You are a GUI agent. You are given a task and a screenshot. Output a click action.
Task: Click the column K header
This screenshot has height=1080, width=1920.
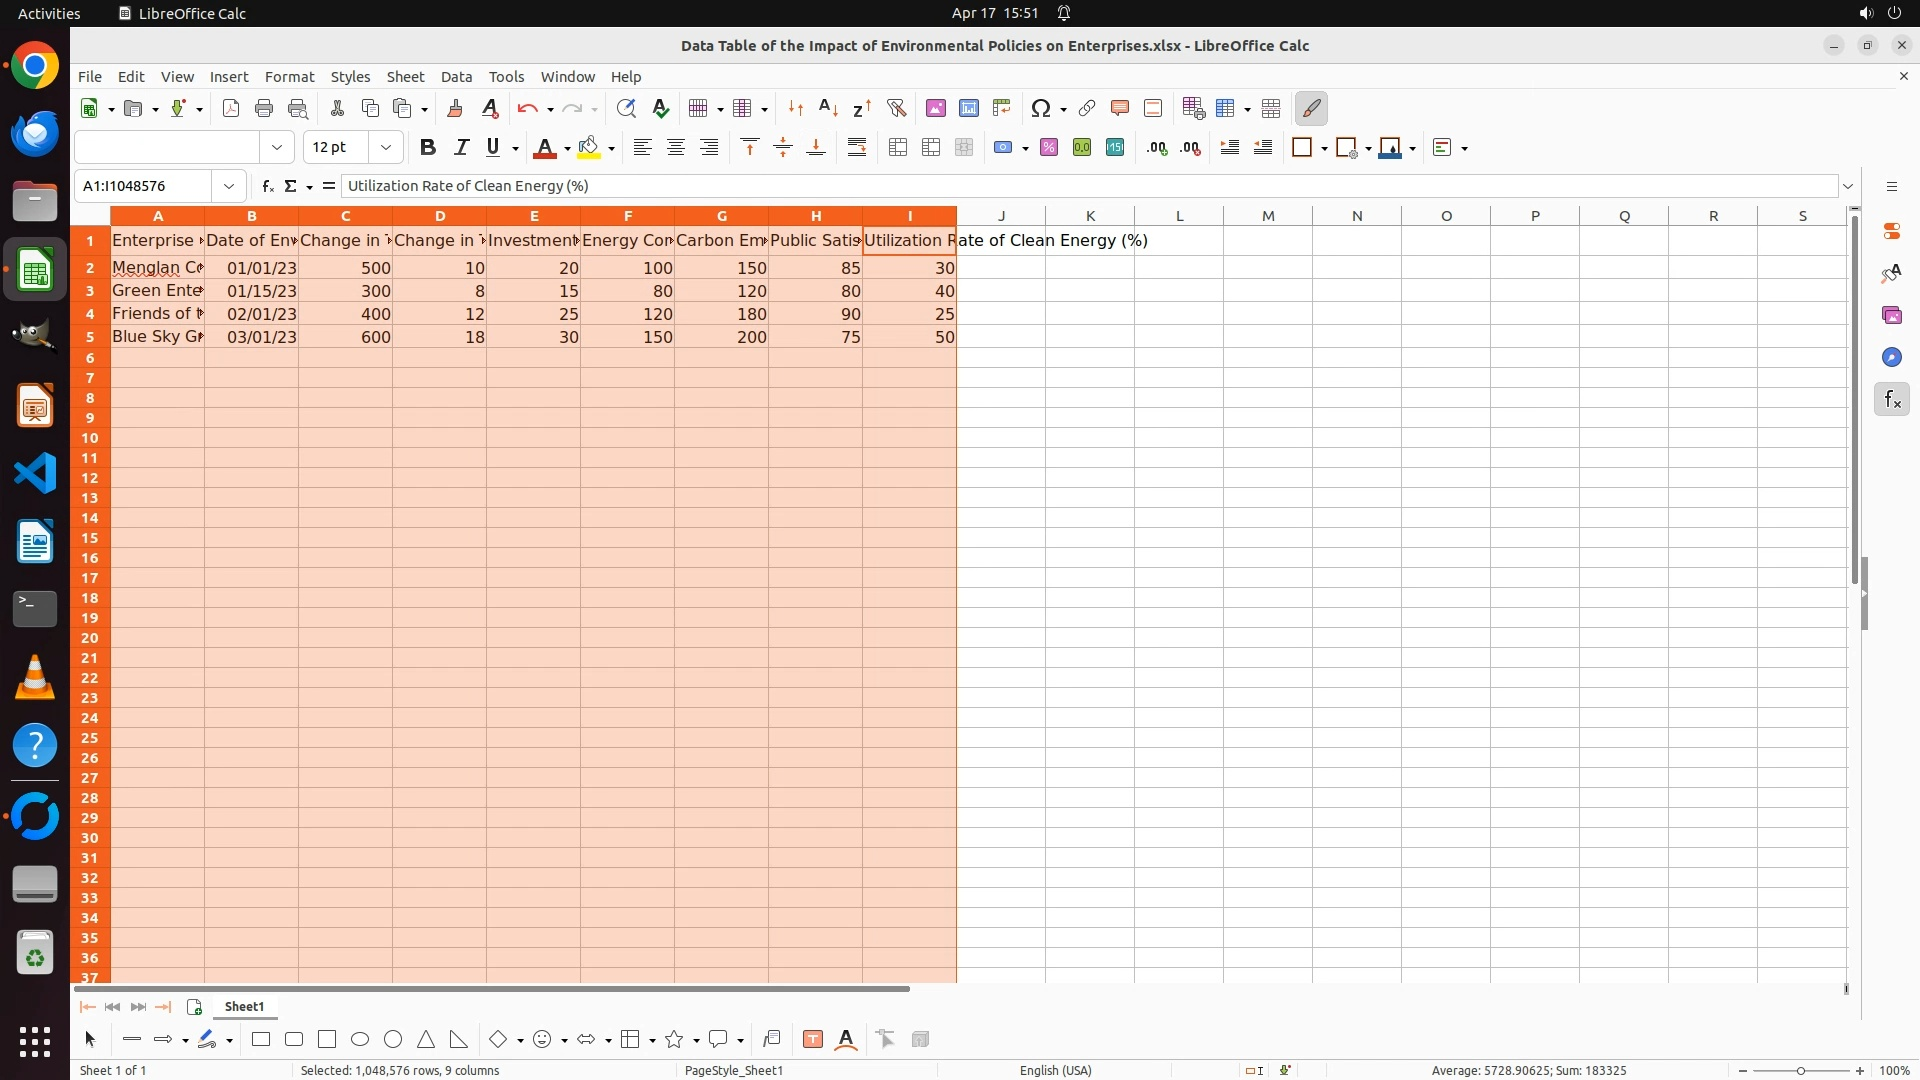pos(1090,216)
